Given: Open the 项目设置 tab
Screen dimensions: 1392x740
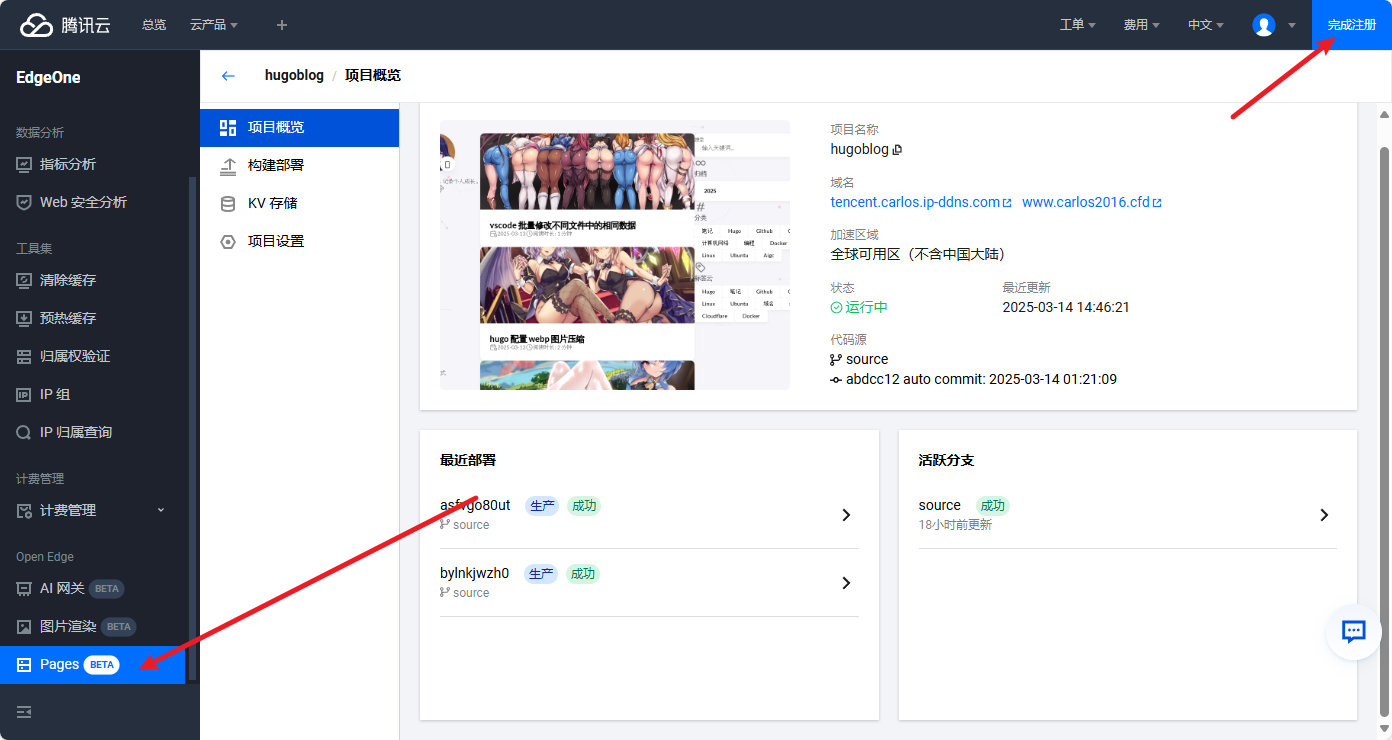Looking at the screenshot, I should pos(299,241).
